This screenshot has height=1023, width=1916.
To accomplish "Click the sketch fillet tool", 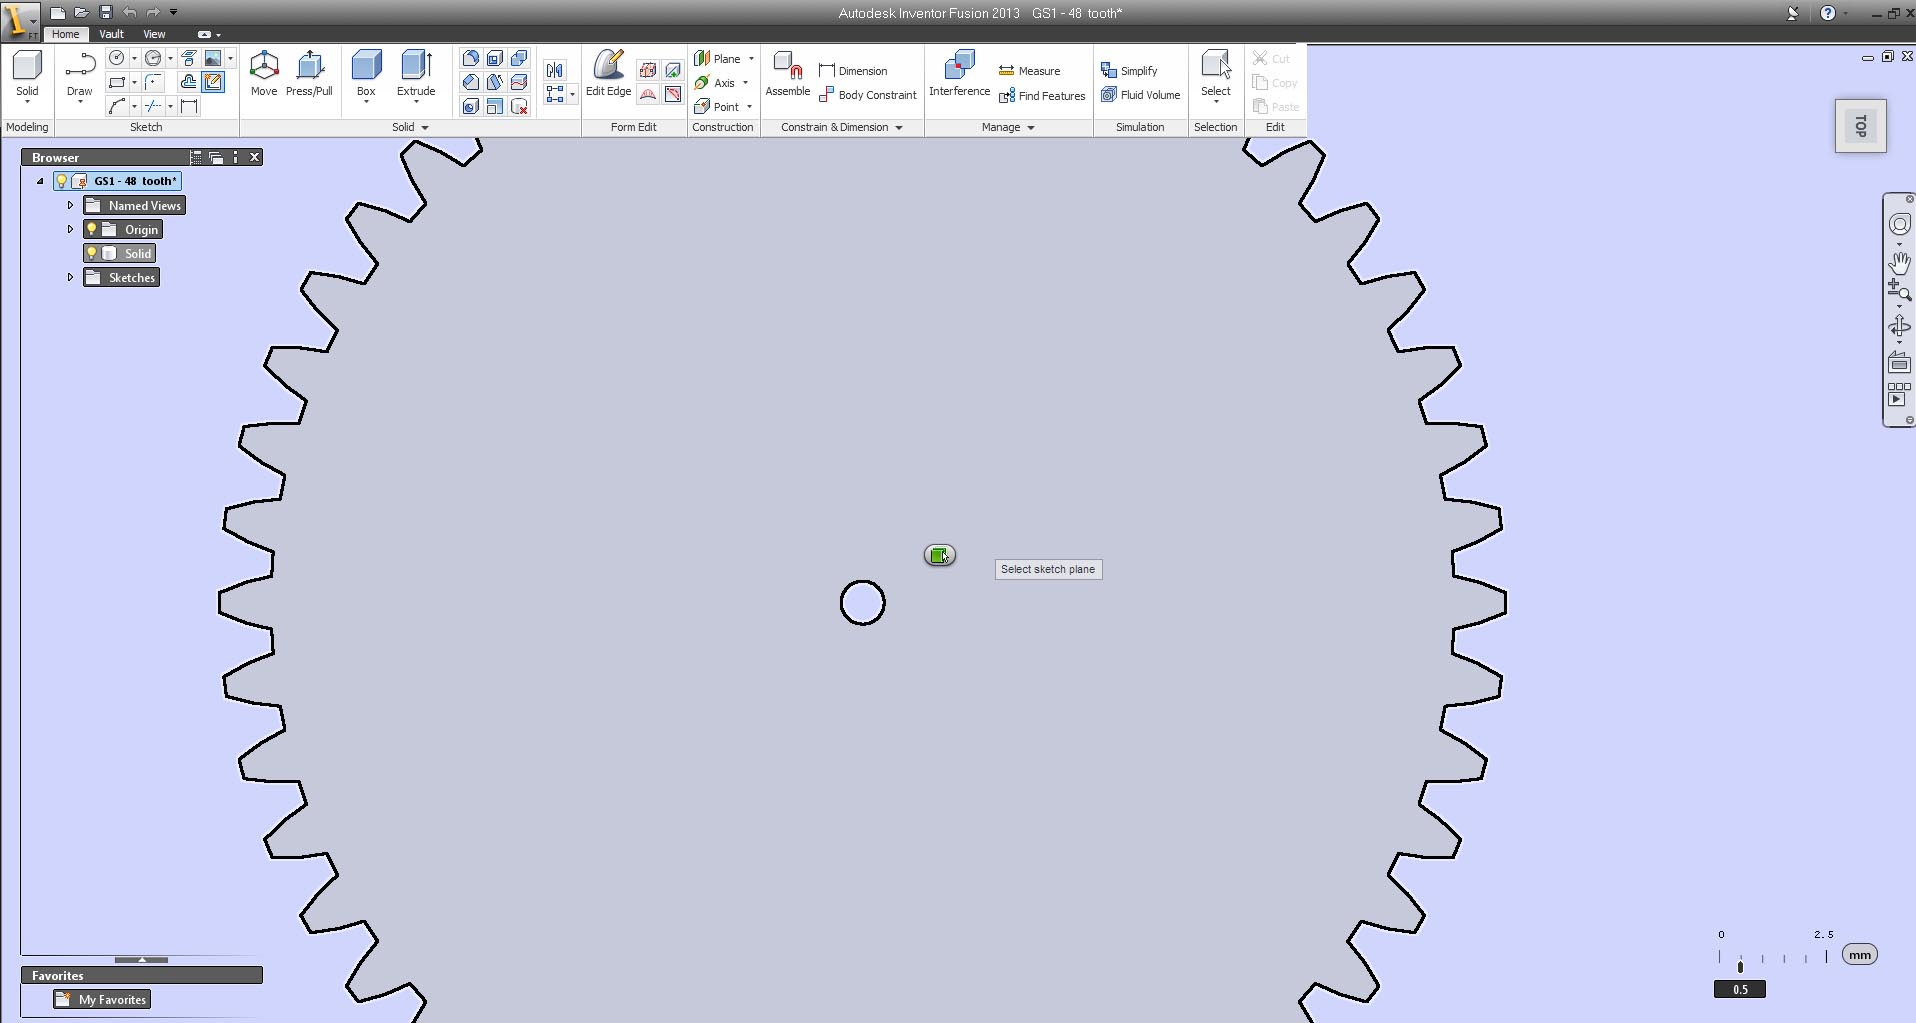I will [x=153, y=82].
